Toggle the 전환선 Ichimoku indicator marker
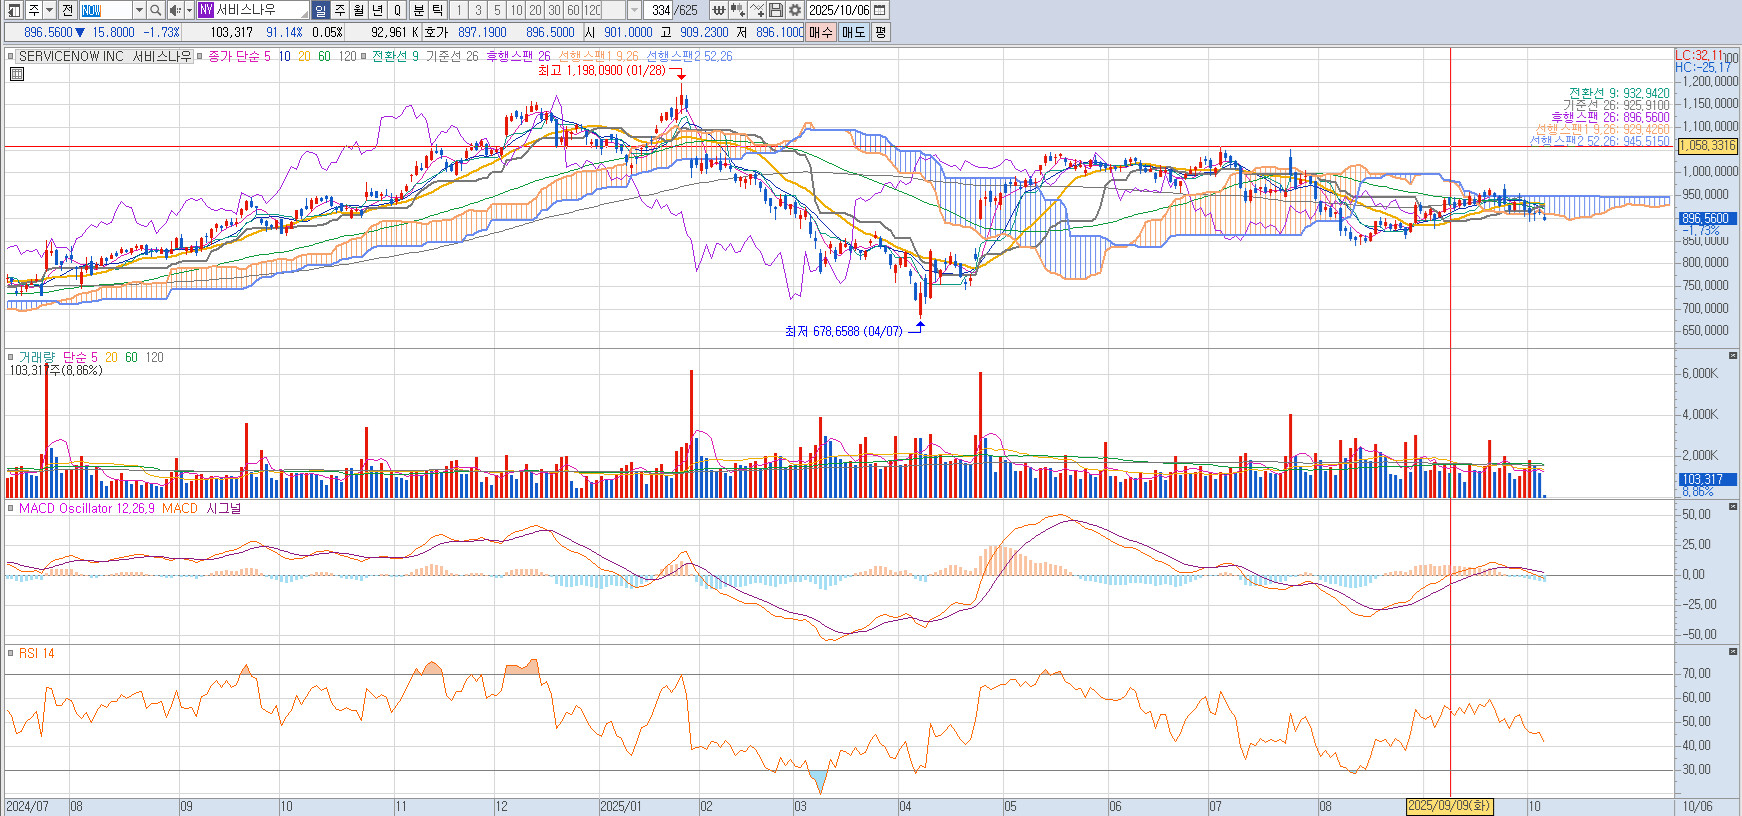 [x=364, y=57]
